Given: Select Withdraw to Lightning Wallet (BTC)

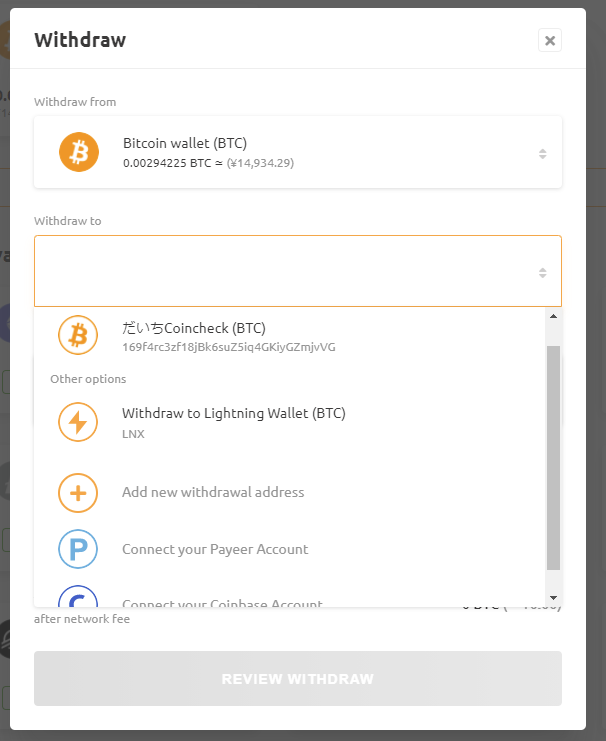Looking at the screenshot, I should (234, 414).
